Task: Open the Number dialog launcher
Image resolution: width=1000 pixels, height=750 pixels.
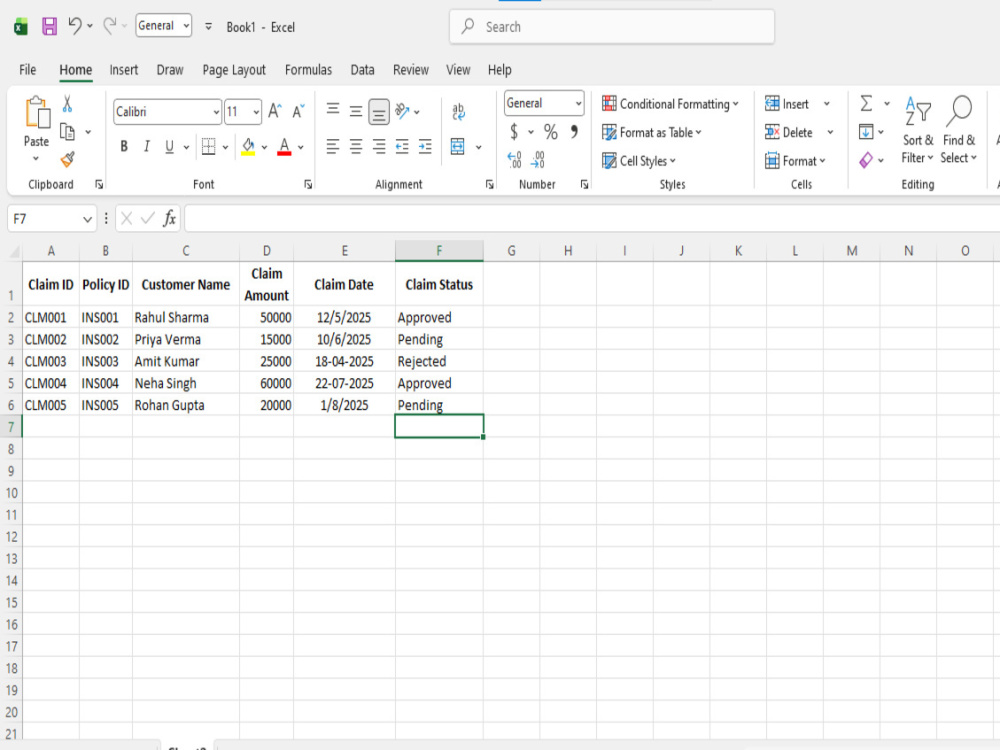Action: (x=584, y=184)
